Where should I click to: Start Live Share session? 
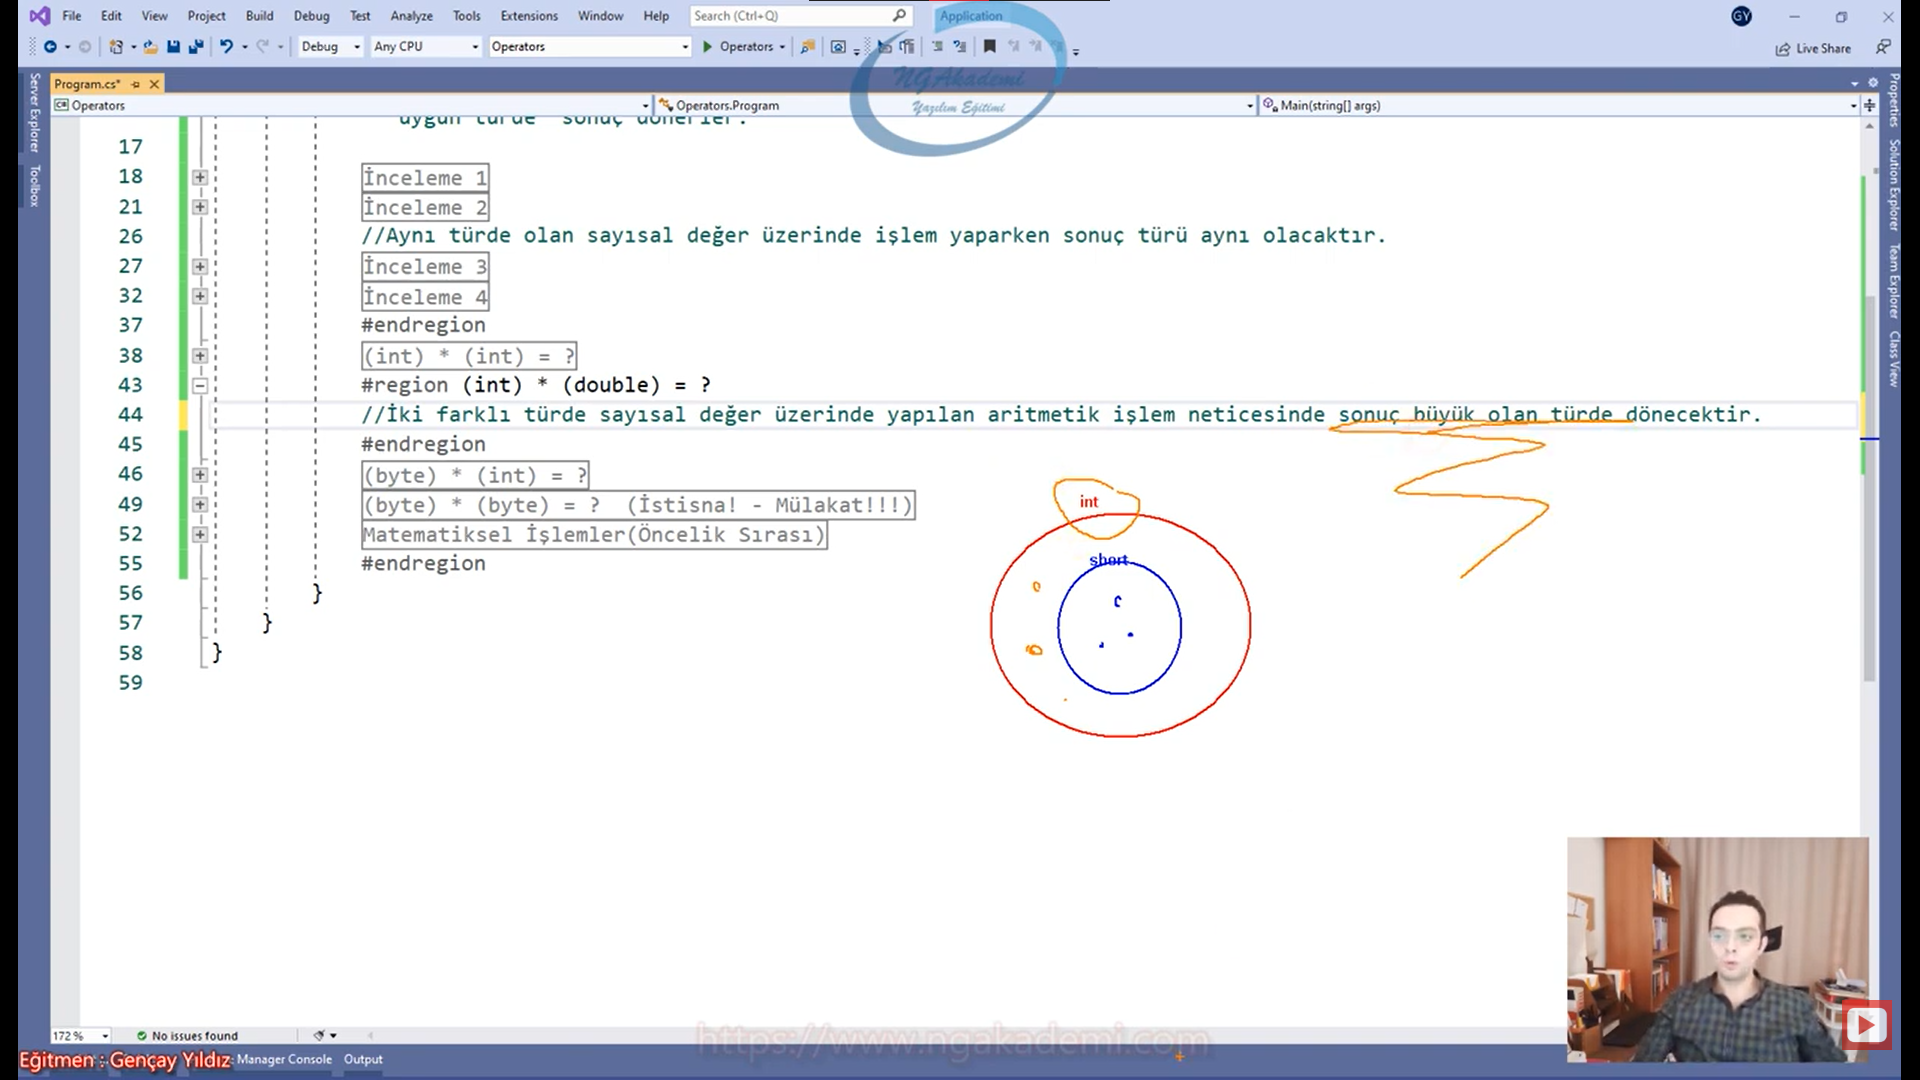(1813, 48)
